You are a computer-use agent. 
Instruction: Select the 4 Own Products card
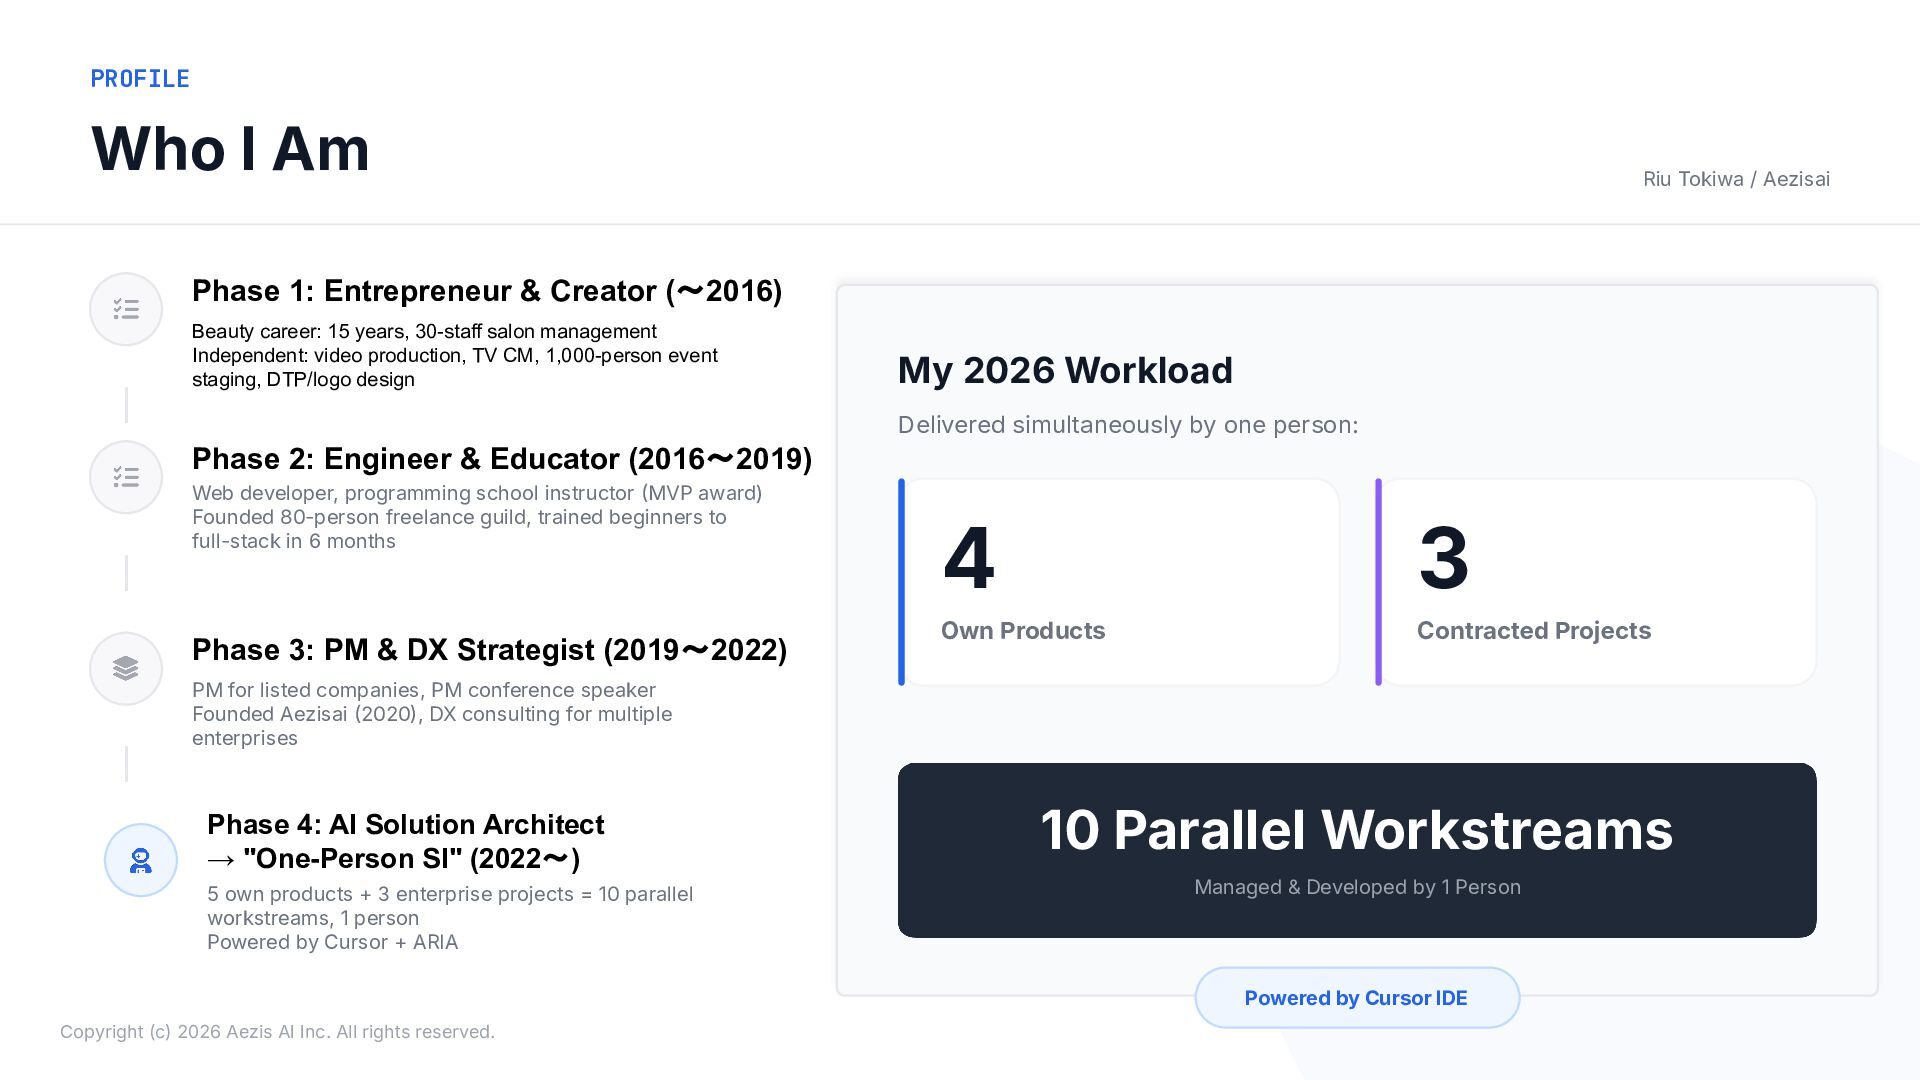pos(1120,582)
